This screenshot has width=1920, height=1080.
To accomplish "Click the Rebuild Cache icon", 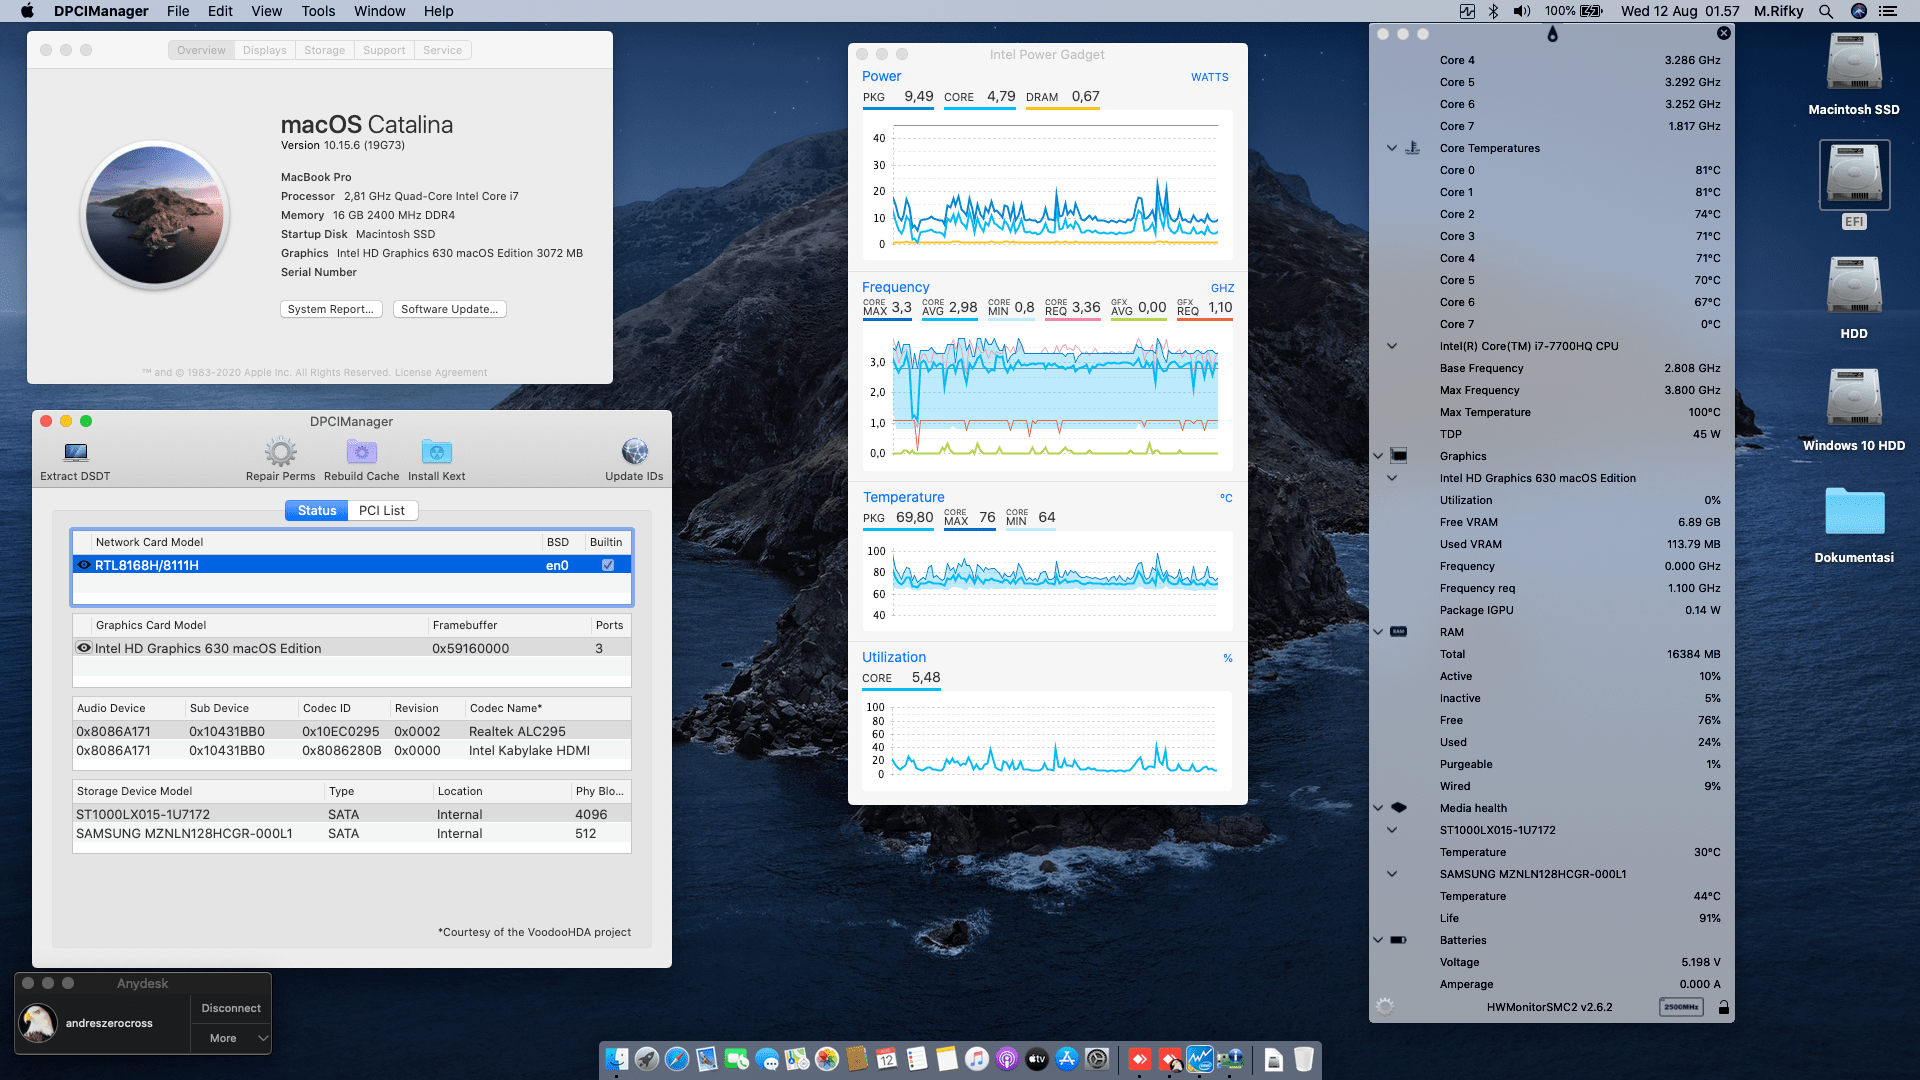I will tap(361, 452).
